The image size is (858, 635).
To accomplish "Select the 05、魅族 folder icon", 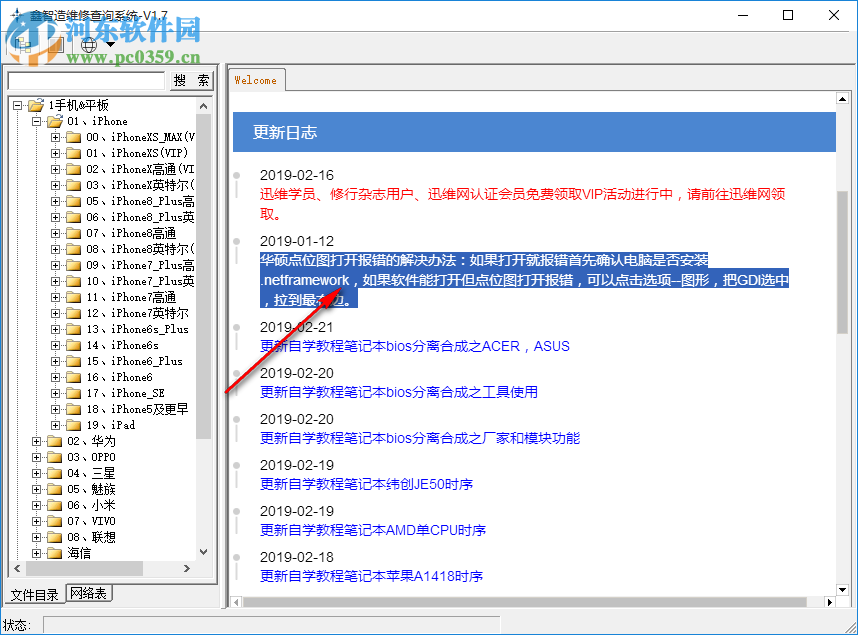I will click(54, 489).
